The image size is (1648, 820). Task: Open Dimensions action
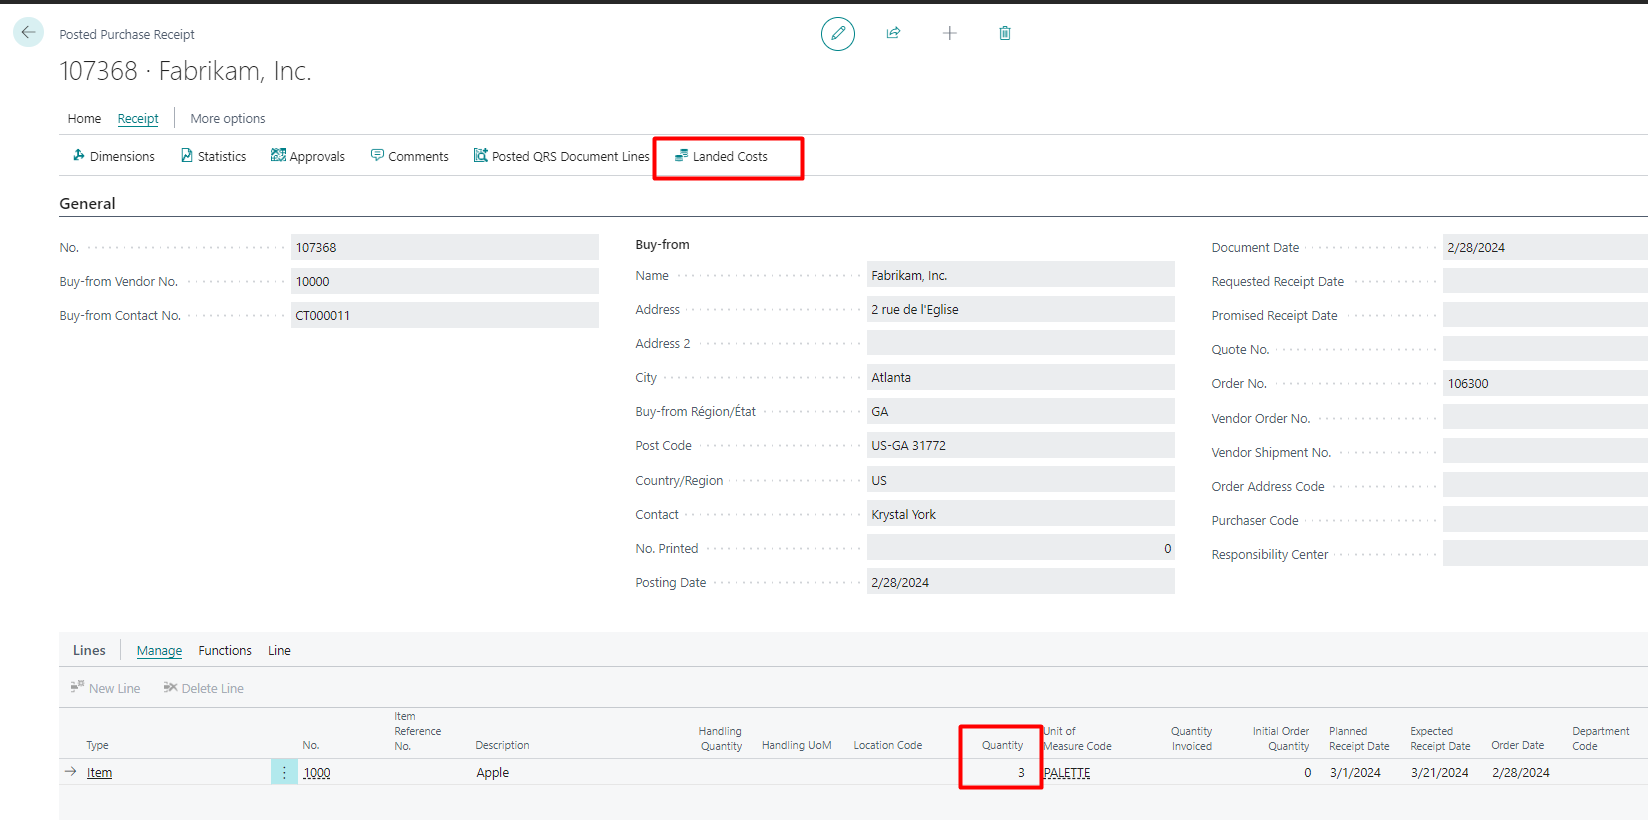coord(113,156)
